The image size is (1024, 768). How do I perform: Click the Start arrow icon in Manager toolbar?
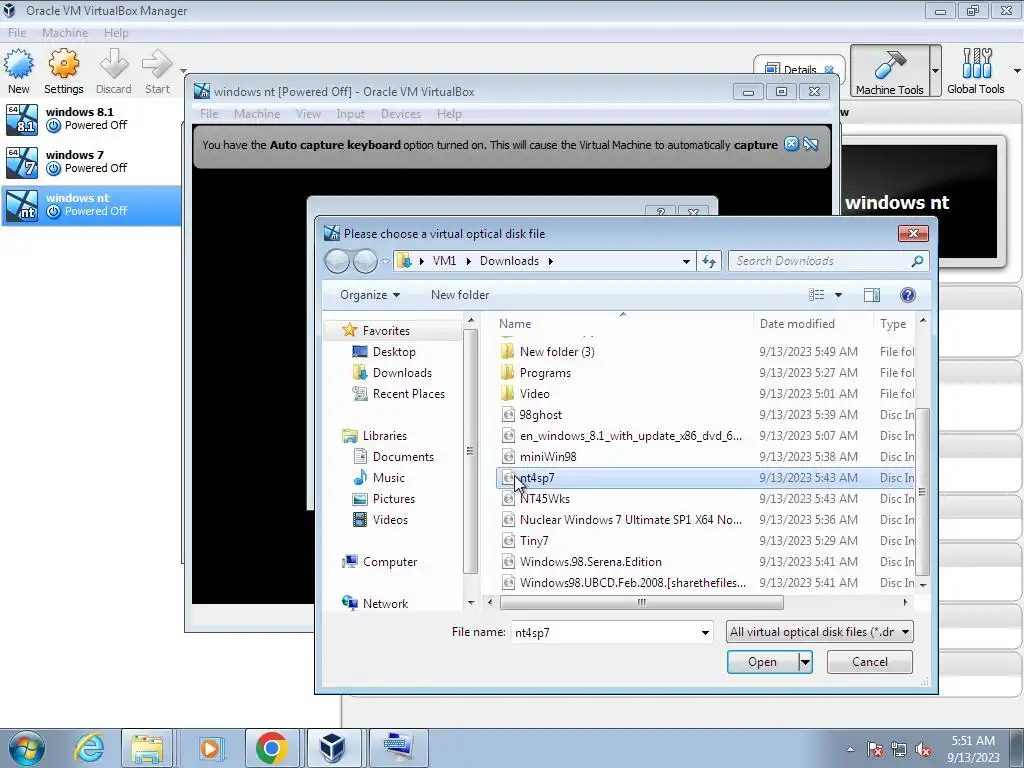pyautogui.click(x=157, y=65)
